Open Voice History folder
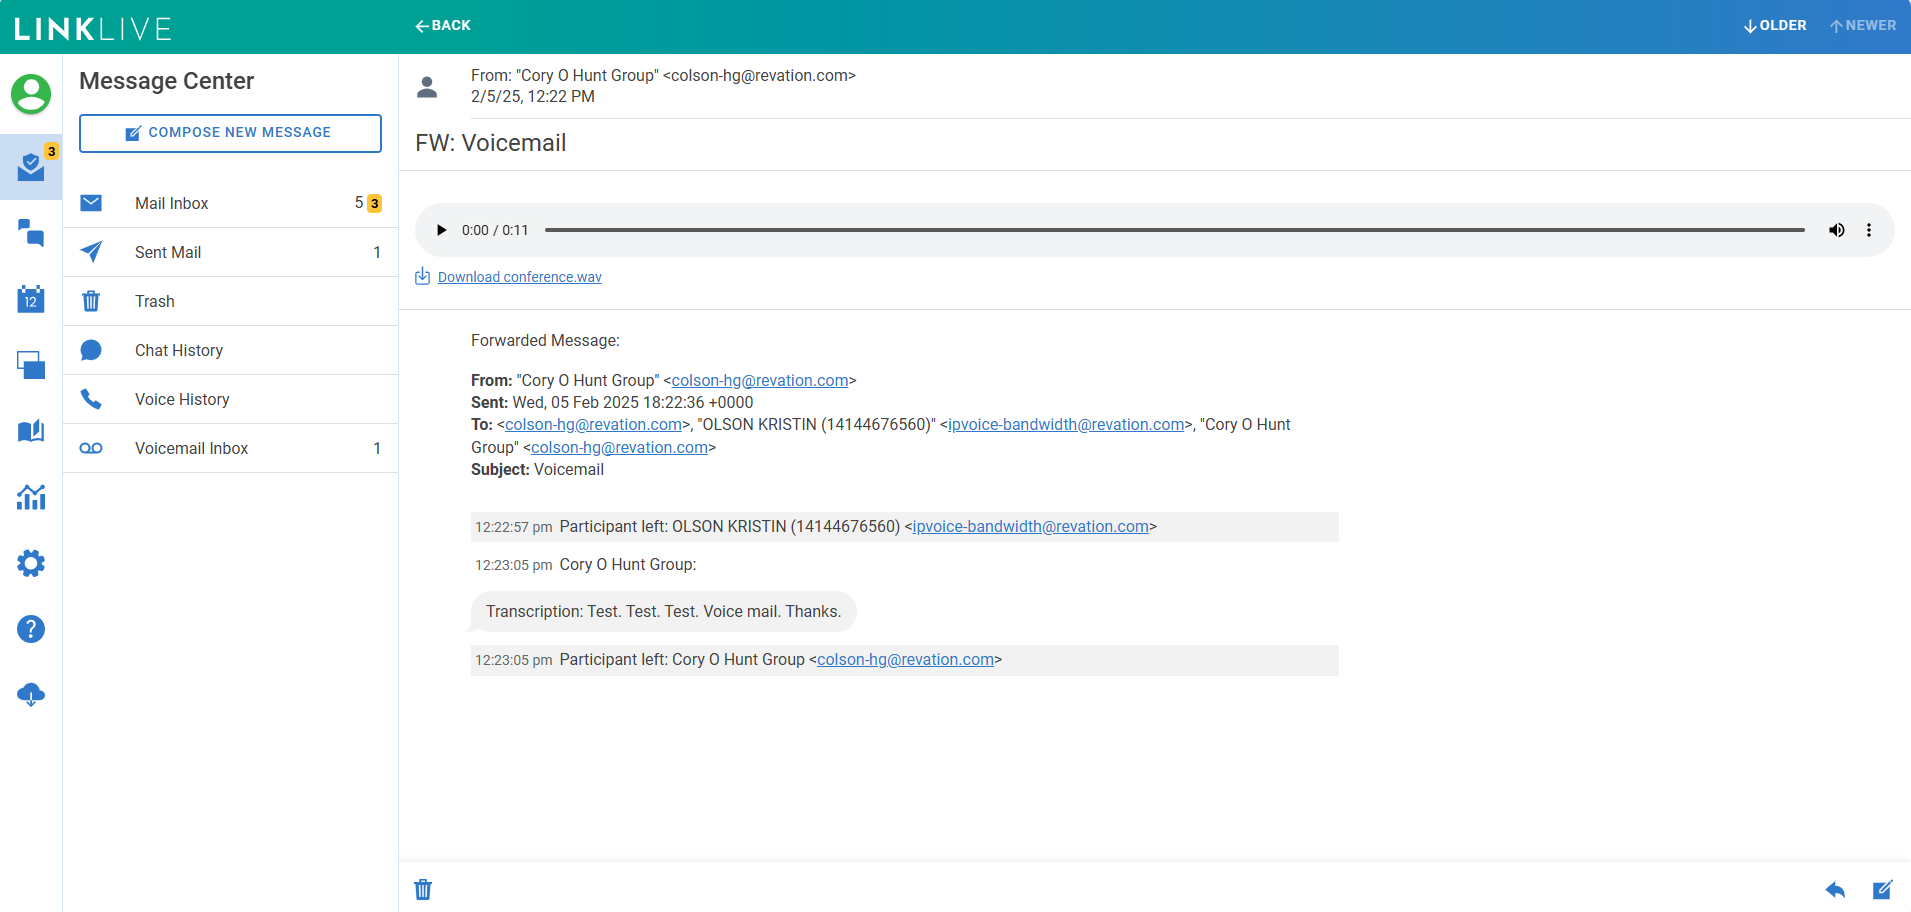Screen dimensions: 1911x912 click(x=182, y=399)
